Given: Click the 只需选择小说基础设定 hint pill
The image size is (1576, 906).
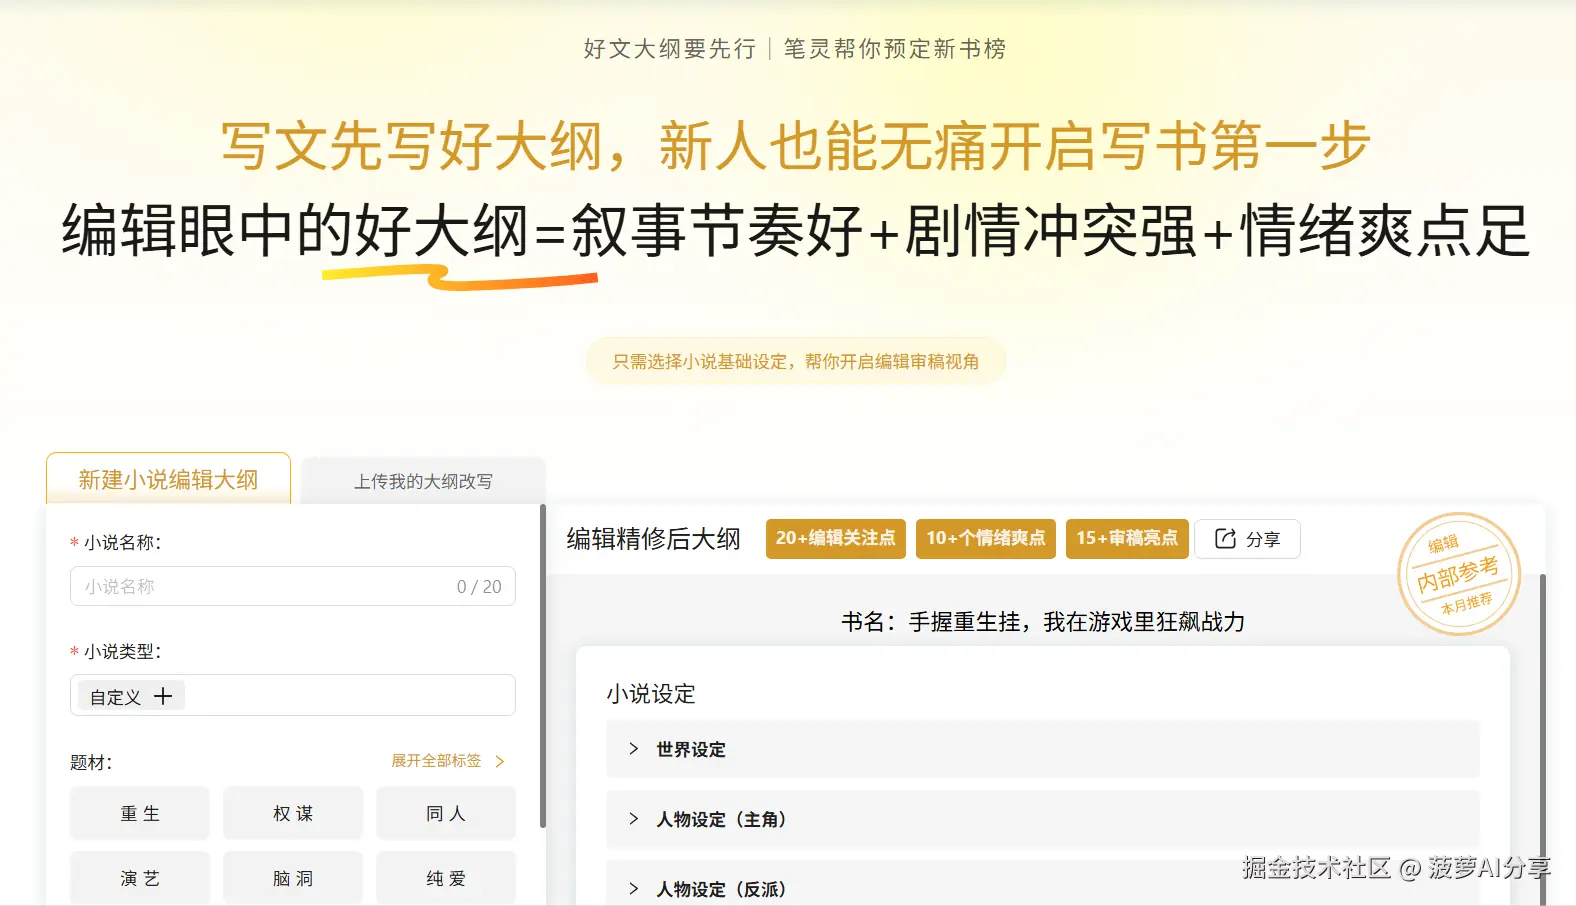Looking at the screenshot, I should click(x=795, y=361).
